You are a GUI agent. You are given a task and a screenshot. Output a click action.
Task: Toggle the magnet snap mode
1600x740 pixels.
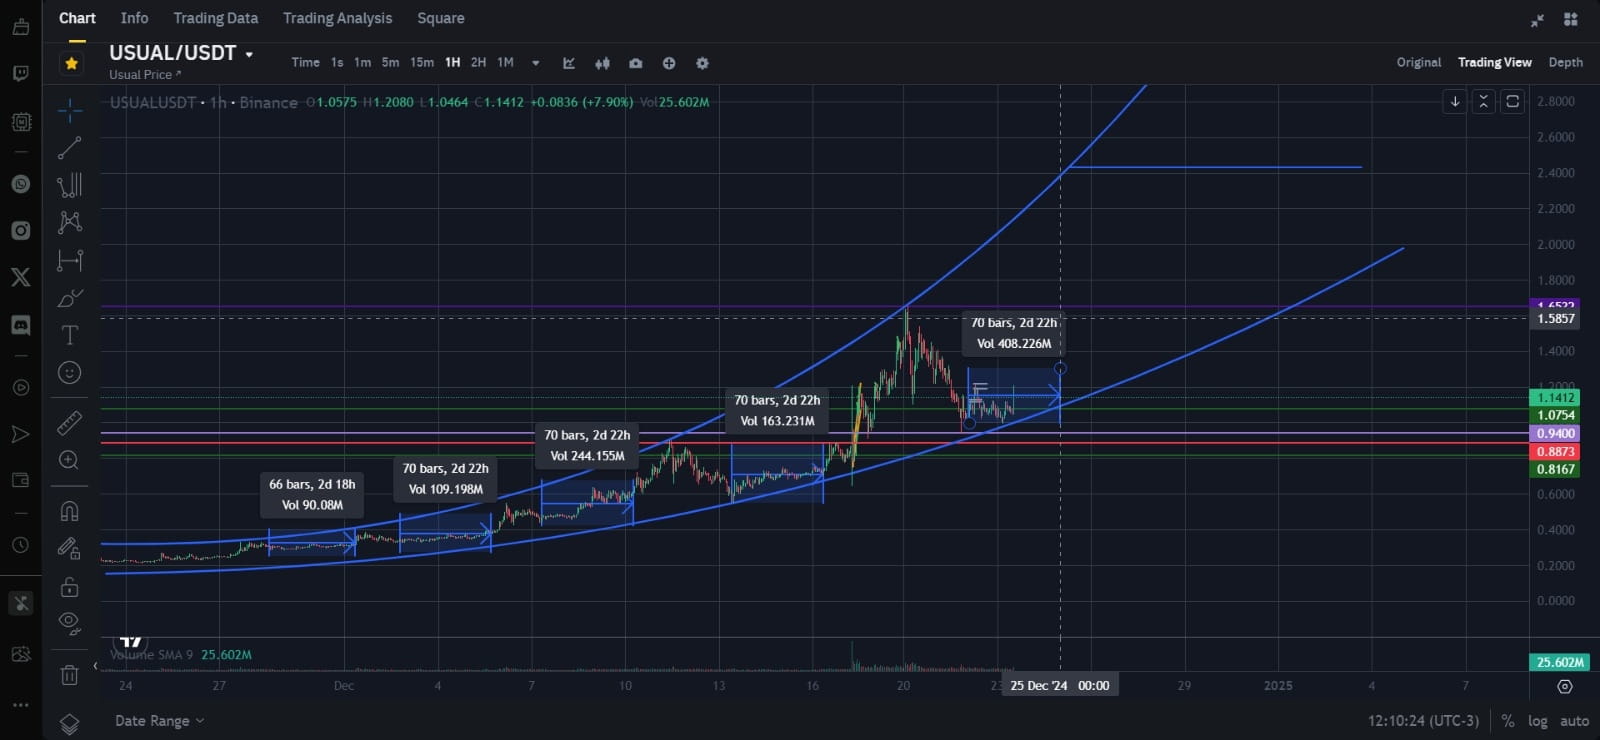coord(69,511)
